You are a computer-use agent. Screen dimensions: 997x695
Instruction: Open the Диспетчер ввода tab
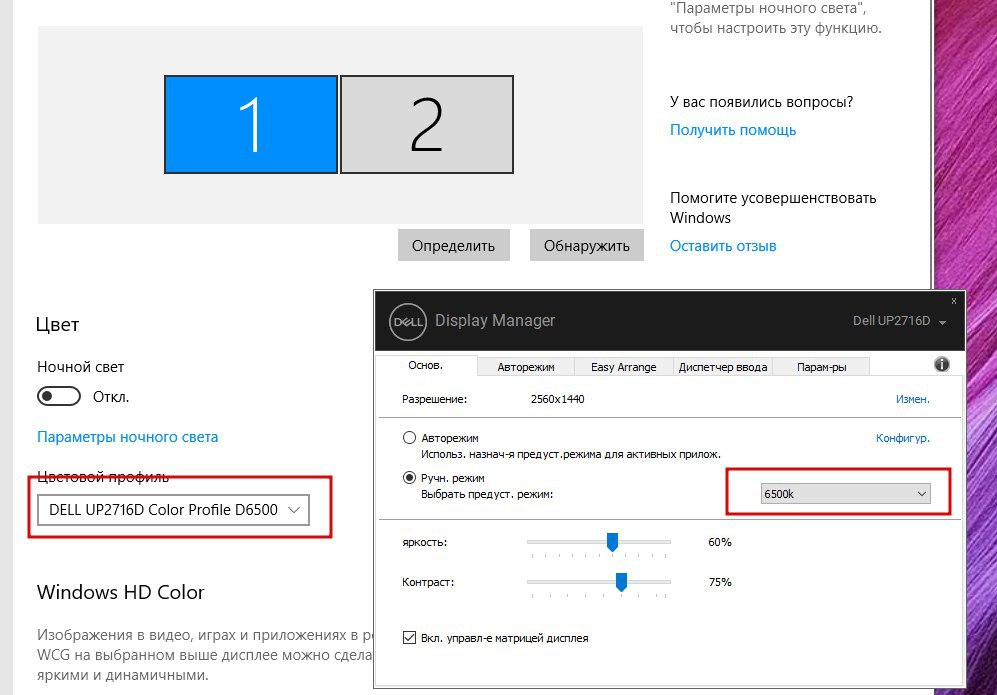click(723, 367)
